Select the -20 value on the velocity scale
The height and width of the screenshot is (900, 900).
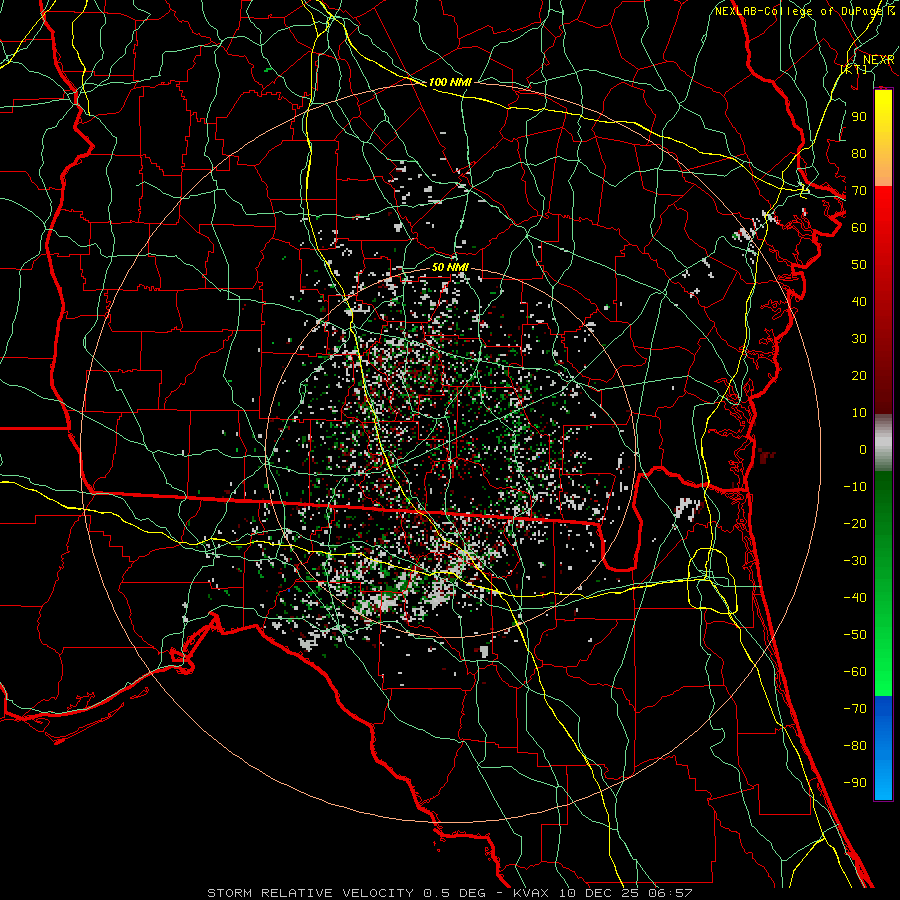pos(855,523)
